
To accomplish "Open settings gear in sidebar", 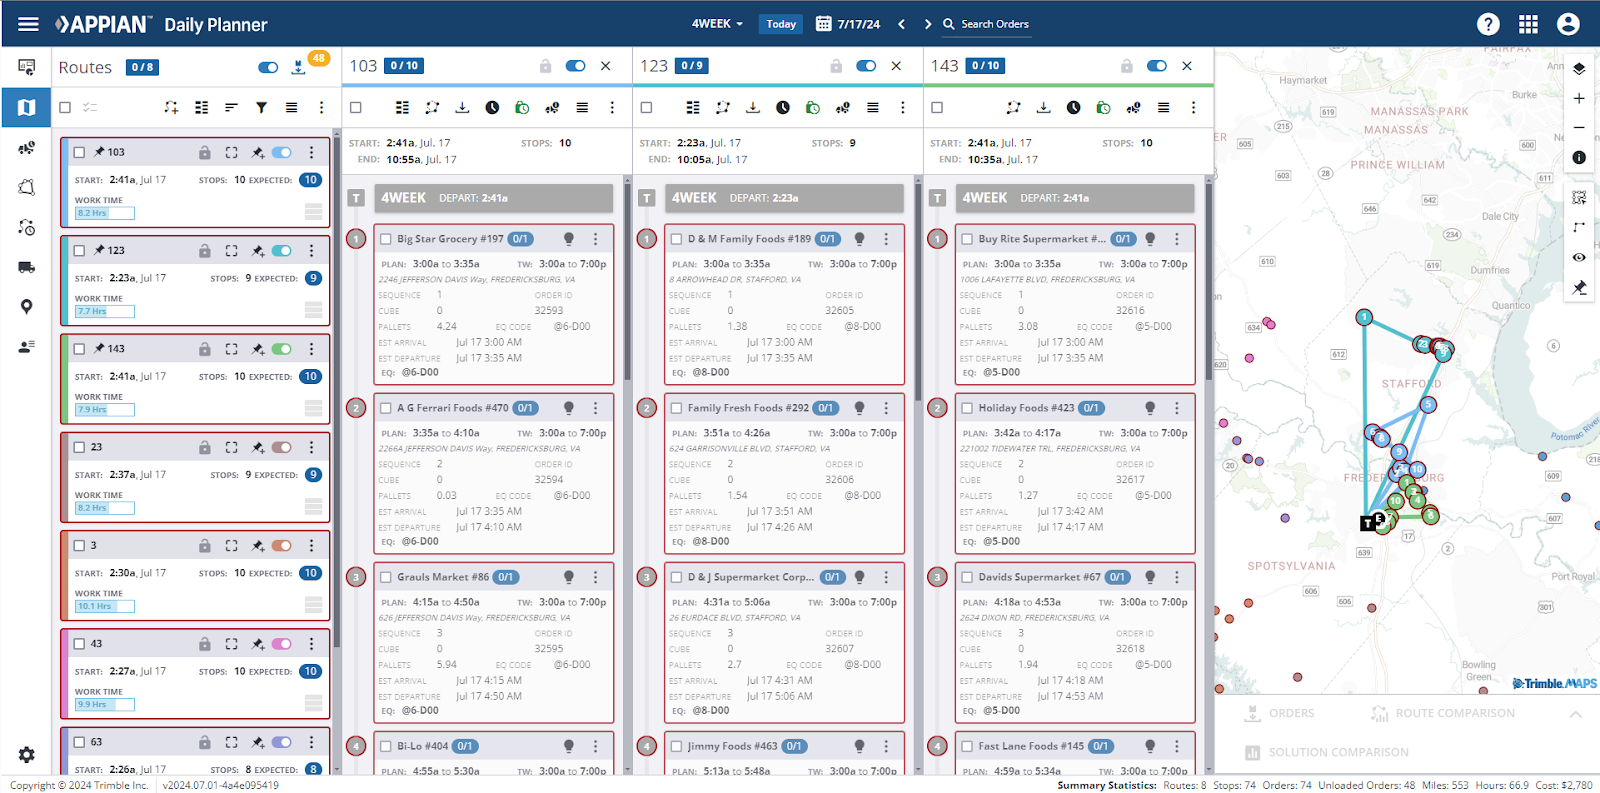I will [27, 755].
